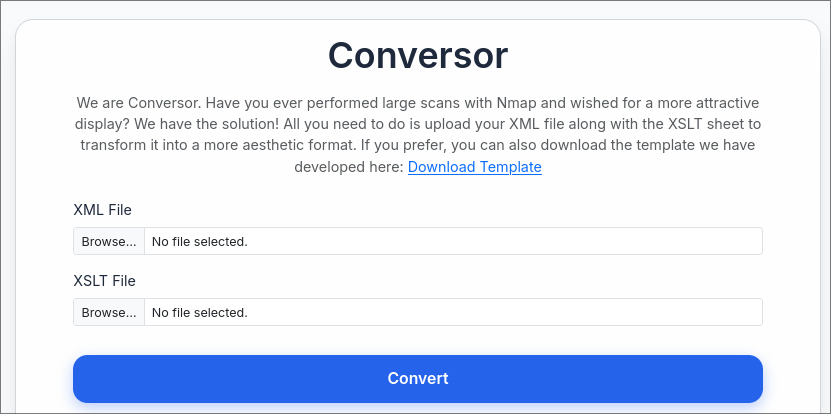Click the opening "We are Conversor." sentence
The image size is (831, 414).
point(135,103)
